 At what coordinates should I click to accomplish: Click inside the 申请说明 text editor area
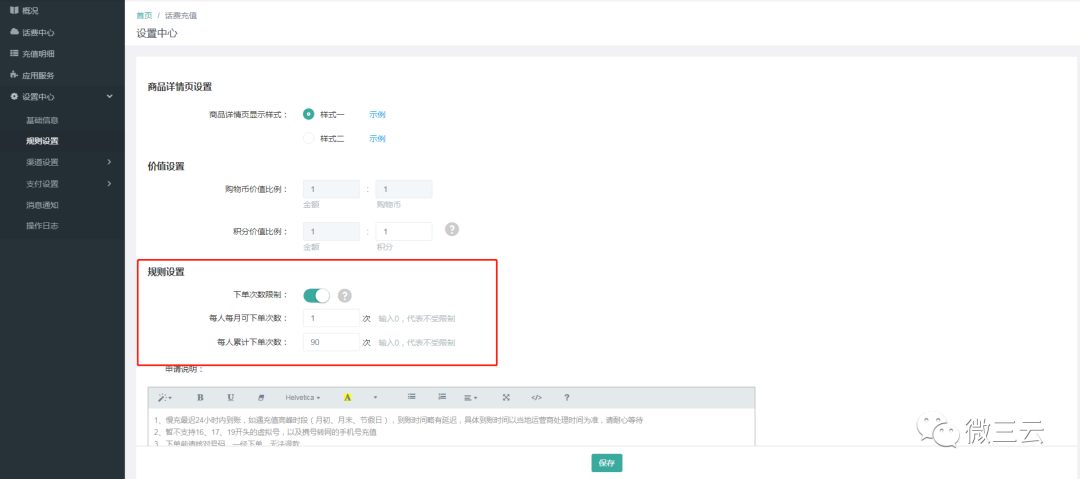click(x=451, y=428)
